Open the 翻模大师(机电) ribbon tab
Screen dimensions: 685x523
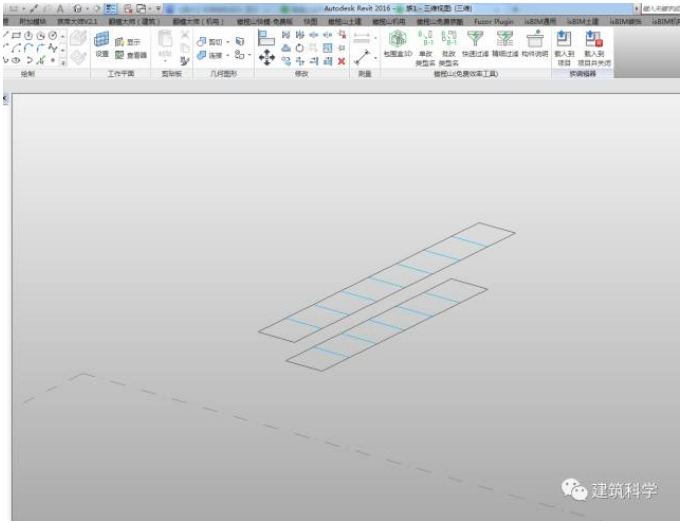pyautogui.click(x=198, y=21)
